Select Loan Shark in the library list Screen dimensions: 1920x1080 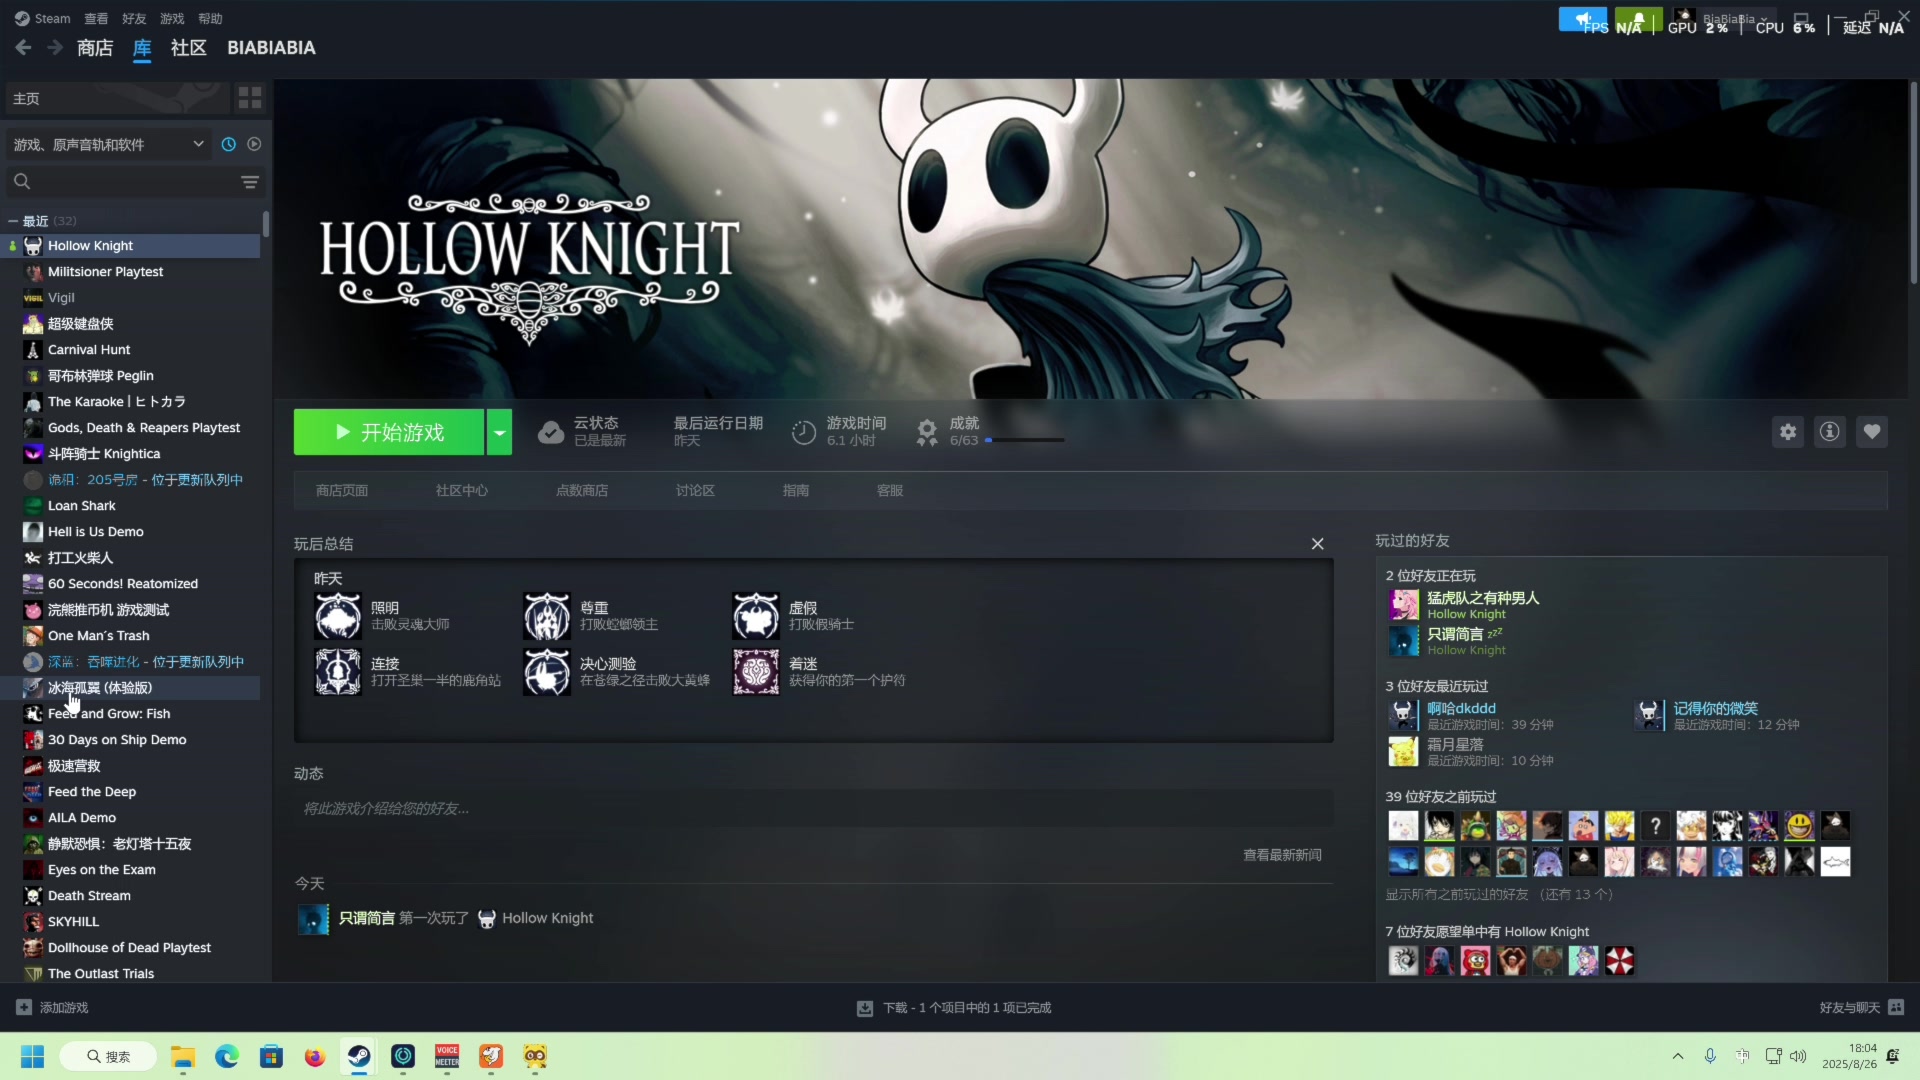point(130,506)
